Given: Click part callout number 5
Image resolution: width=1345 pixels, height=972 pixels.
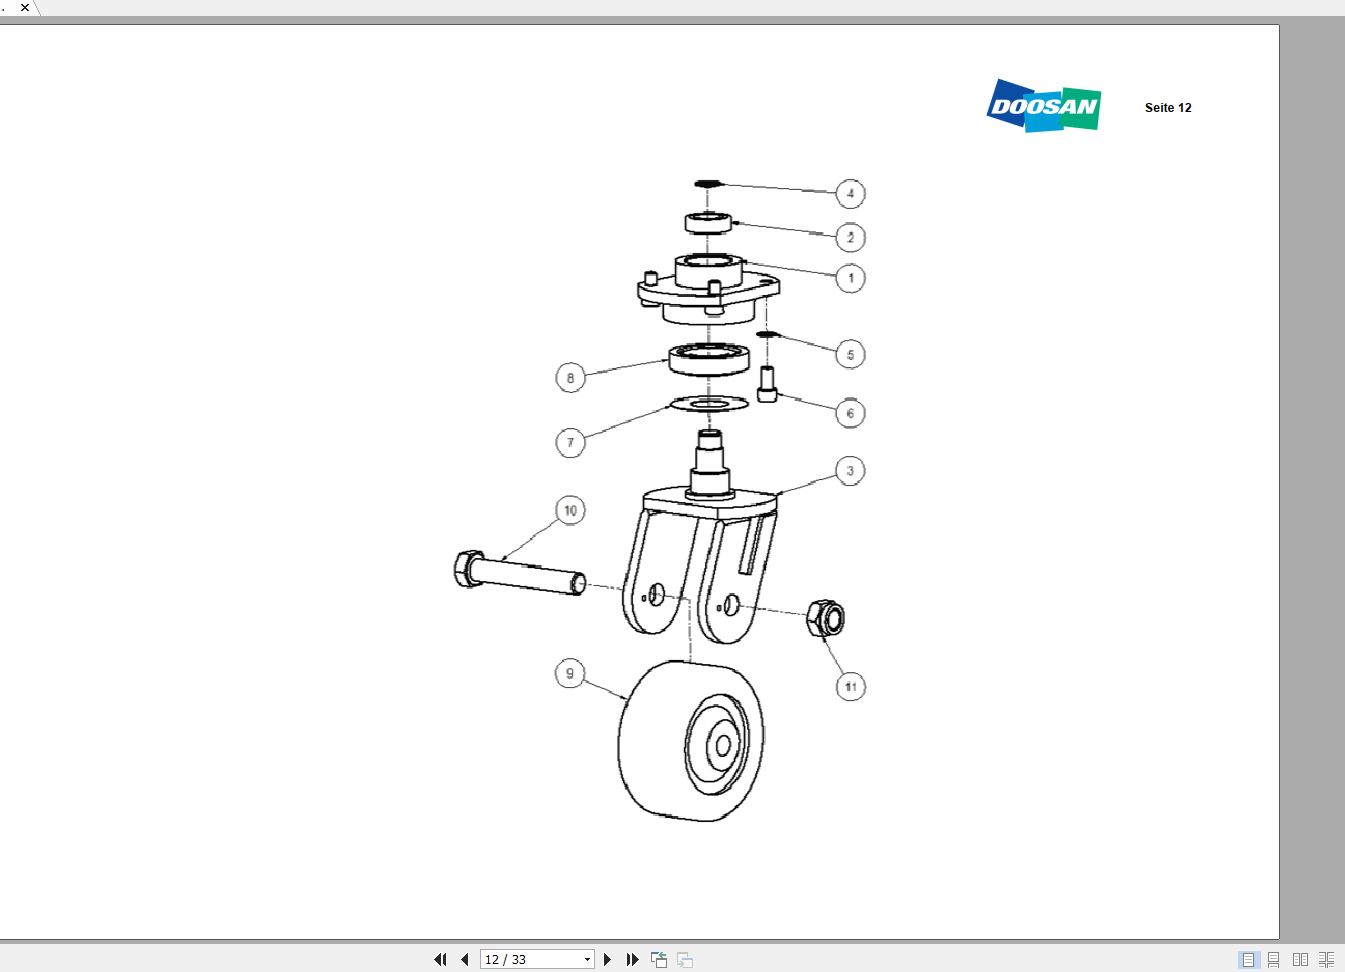Looking at the screenshot, I should (x=850, y=354).
